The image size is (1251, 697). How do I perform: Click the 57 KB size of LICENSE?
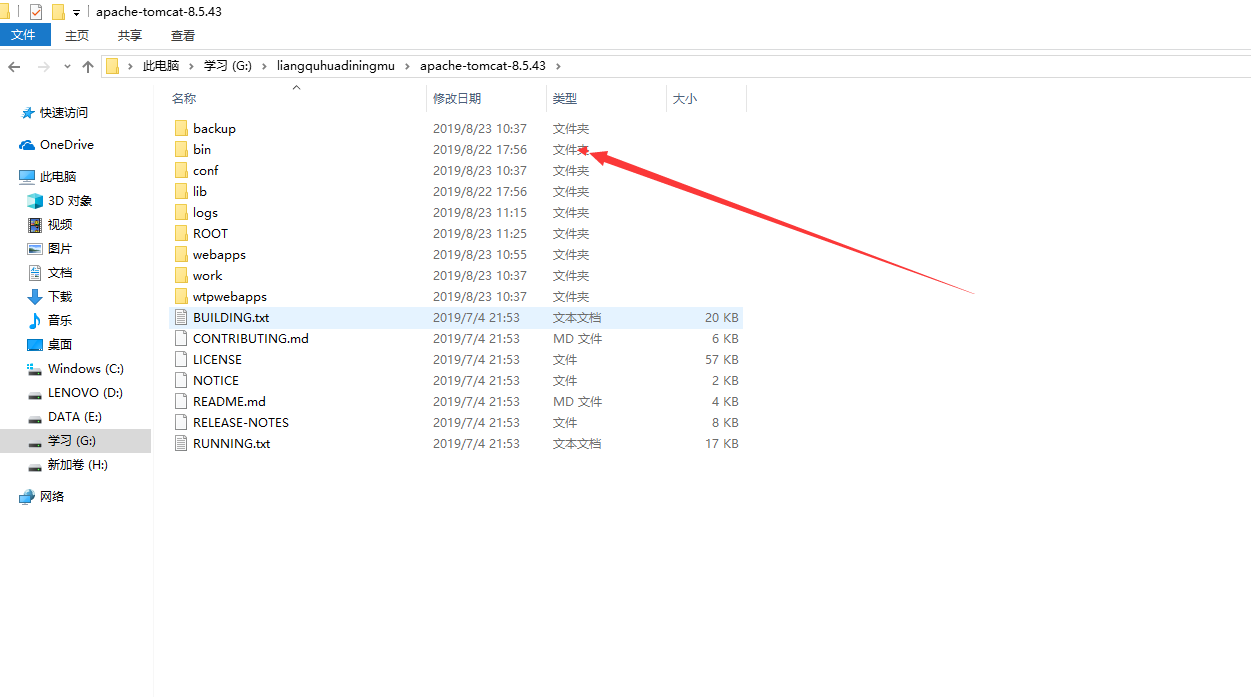pyautogui.click(x=722, y=359)
